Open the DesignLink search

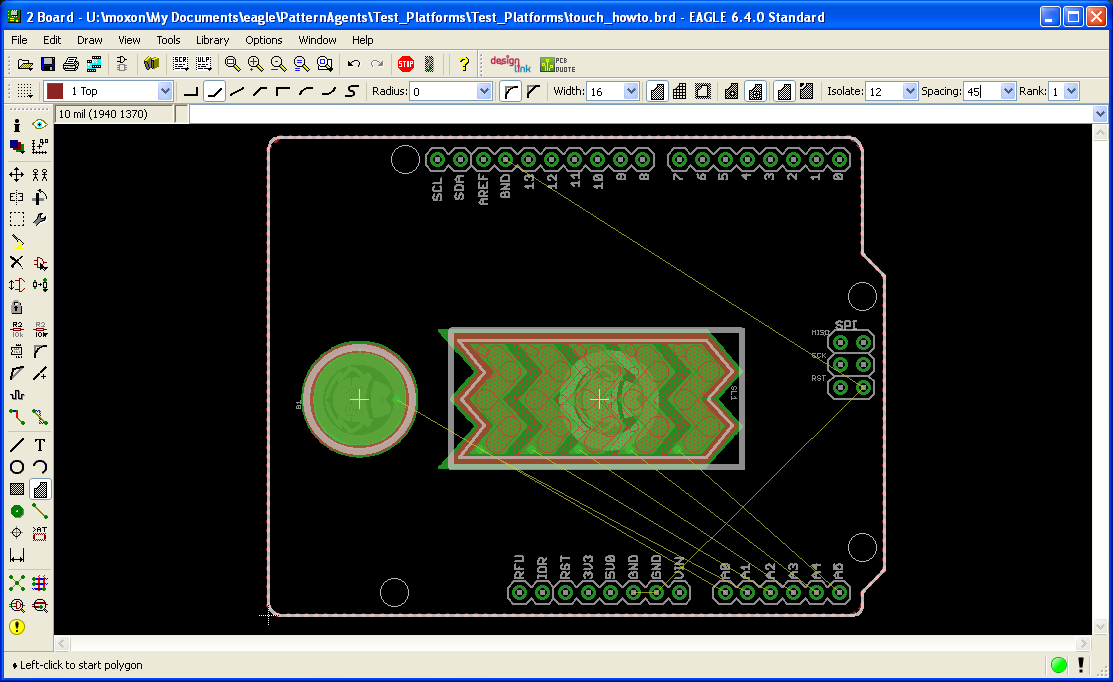(x=510, y=65)
